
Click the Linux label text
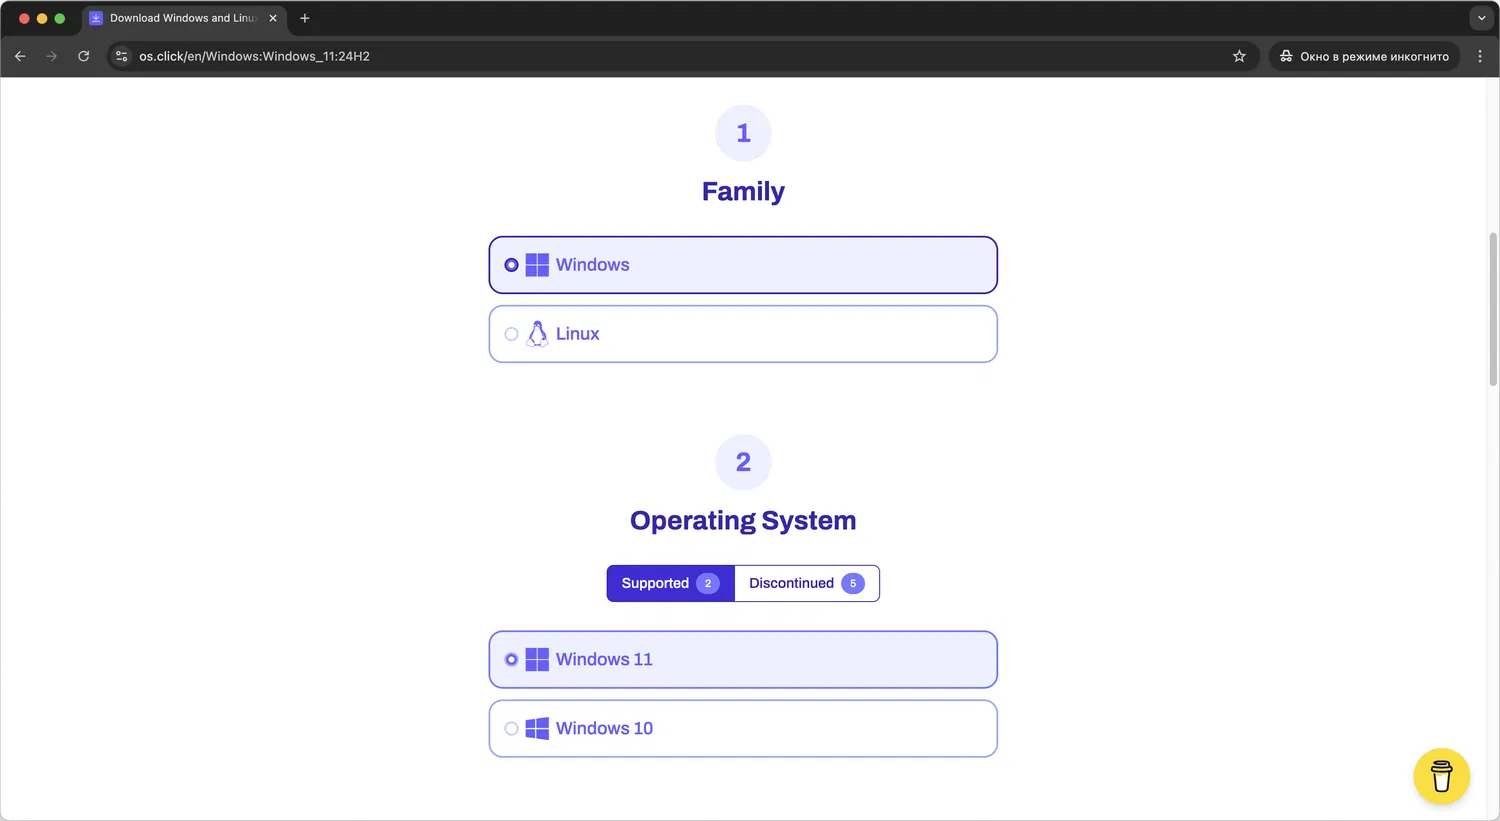(x=578, y=334)
